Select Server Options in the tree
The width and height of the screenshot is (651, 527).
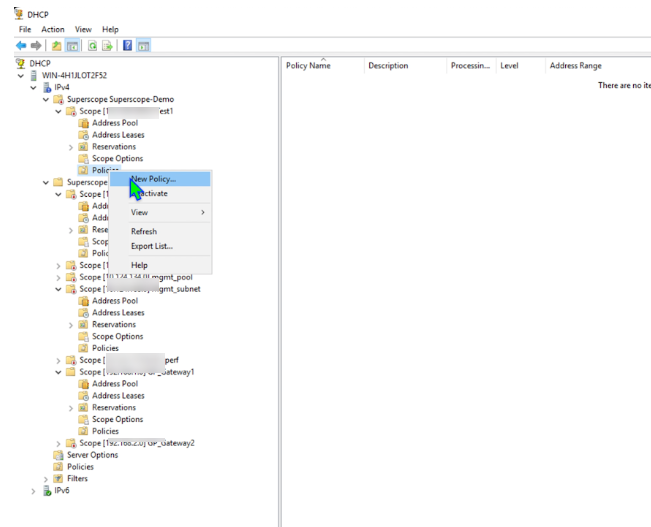tap(91, 455)
